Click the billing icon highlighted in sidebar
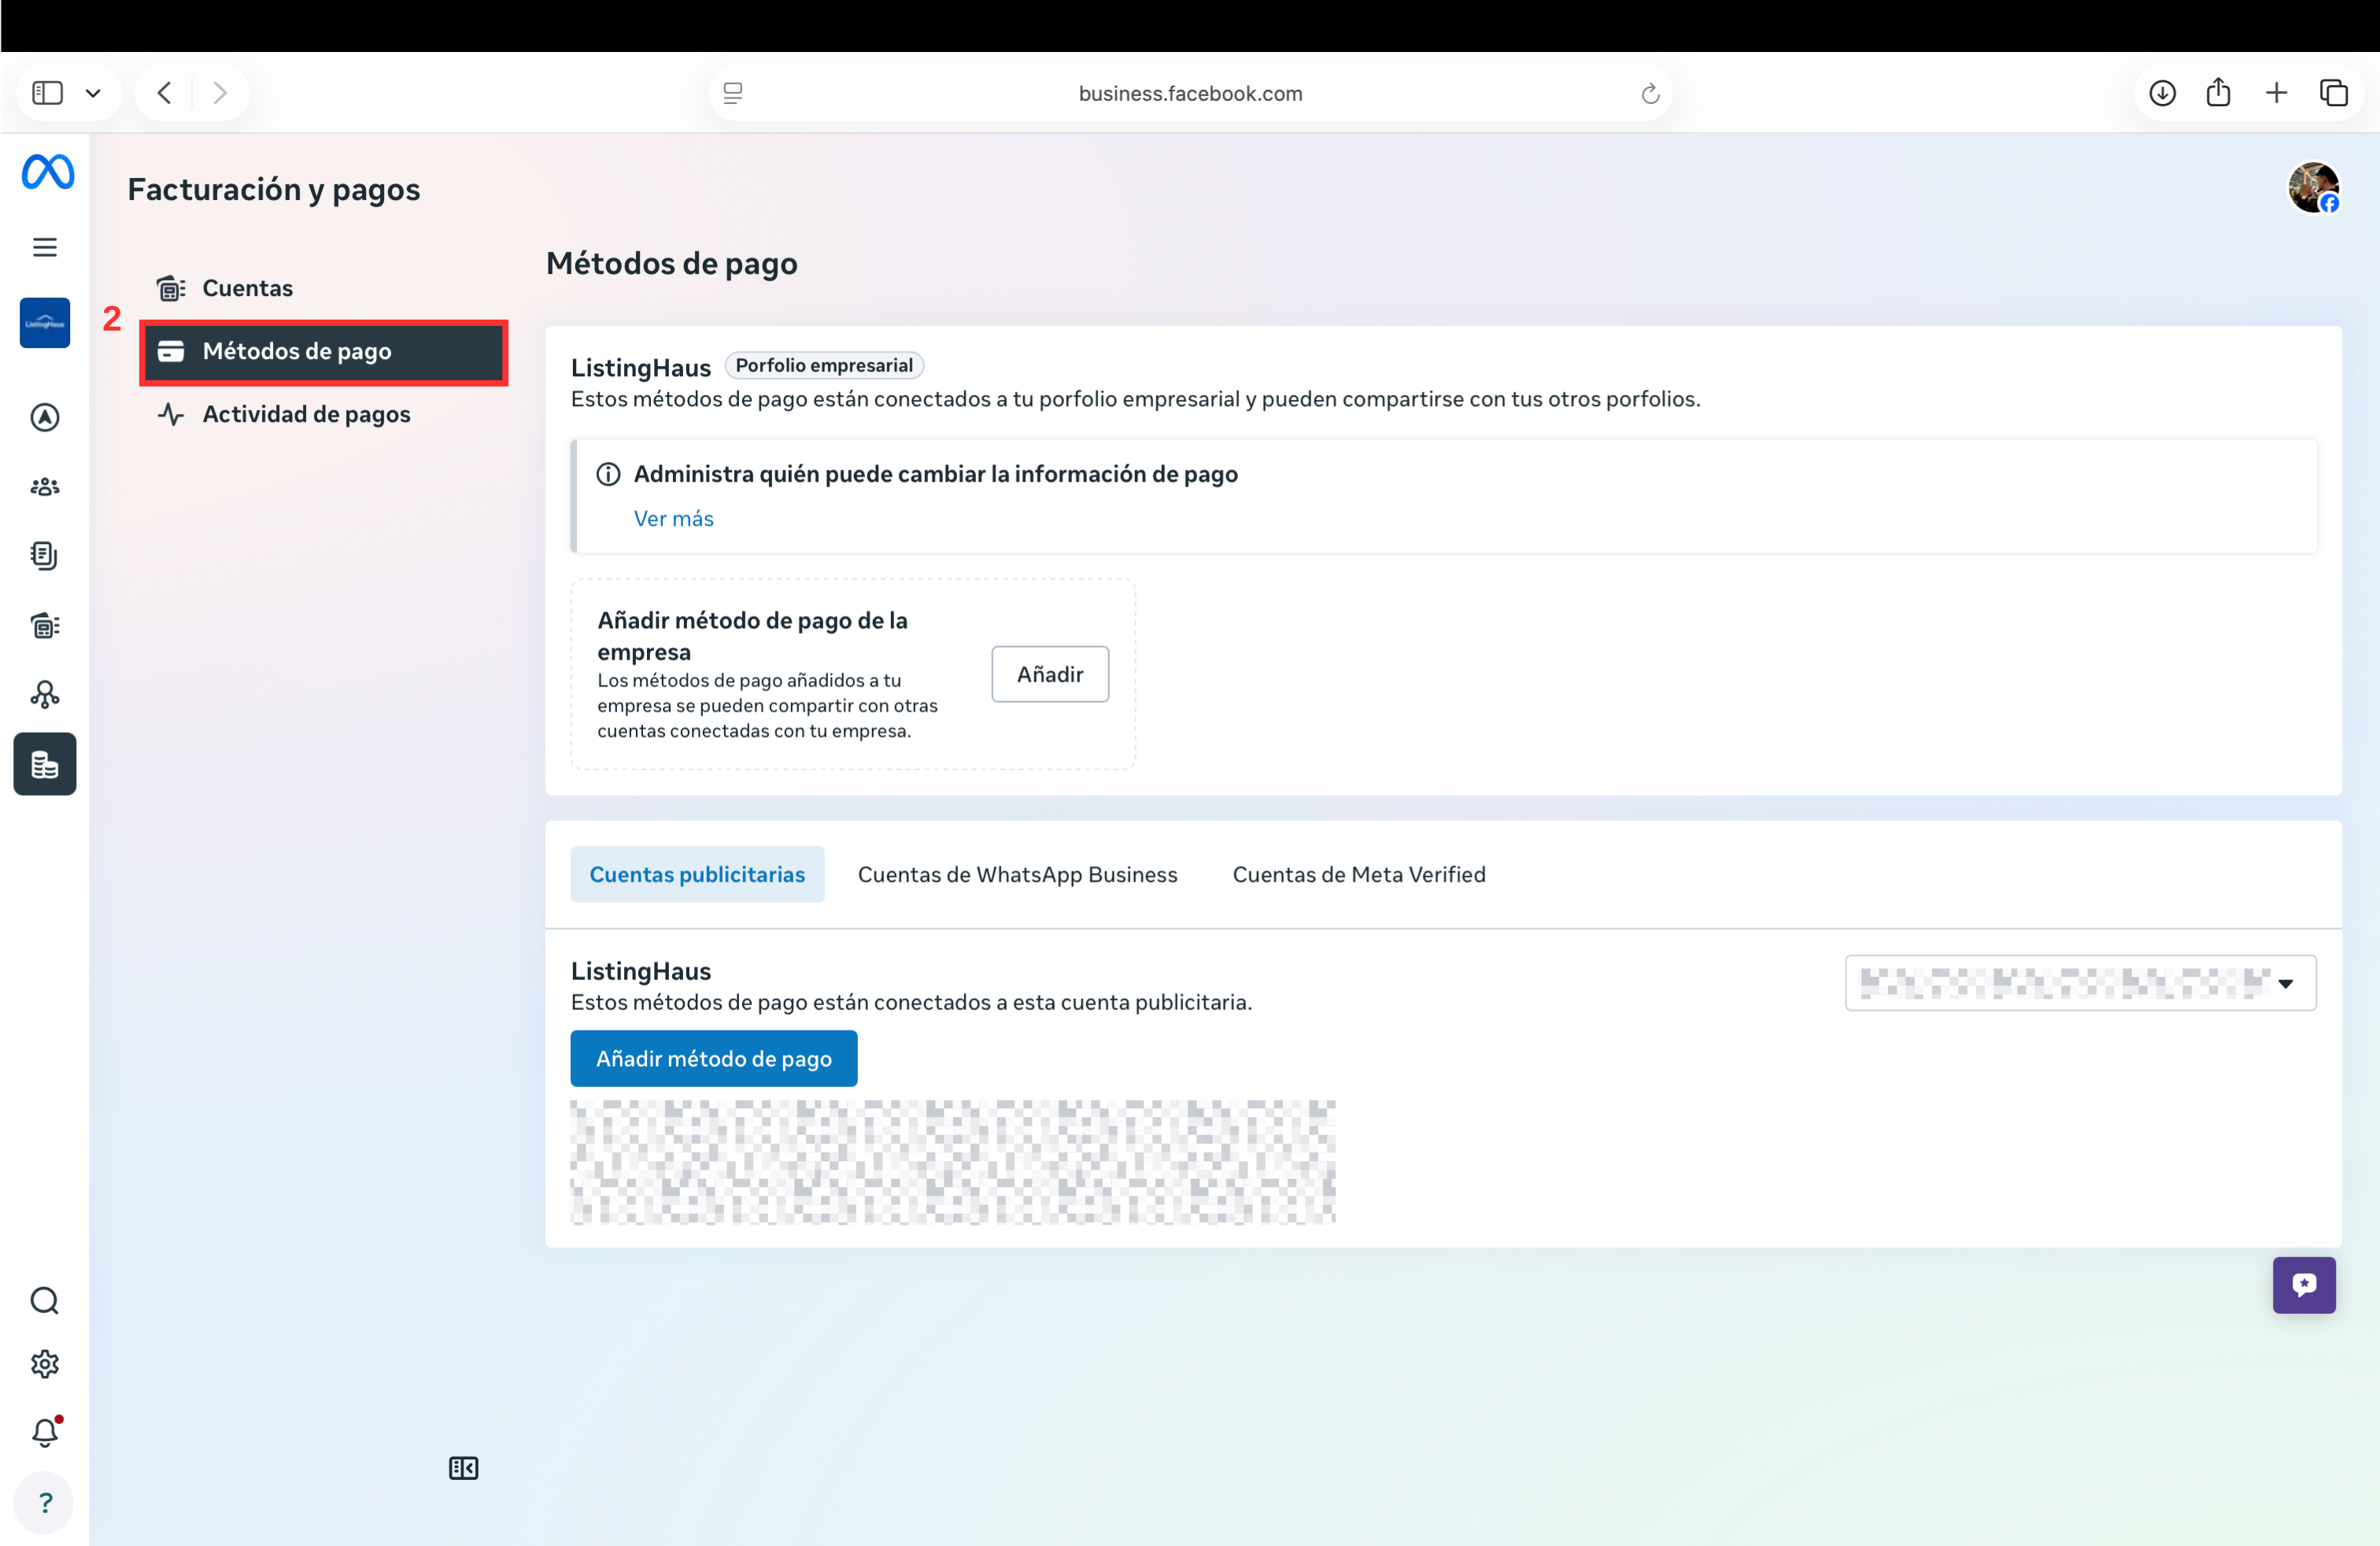Image resolution: width=2380 pixels, height=1546 pixels. coord(45,764)
